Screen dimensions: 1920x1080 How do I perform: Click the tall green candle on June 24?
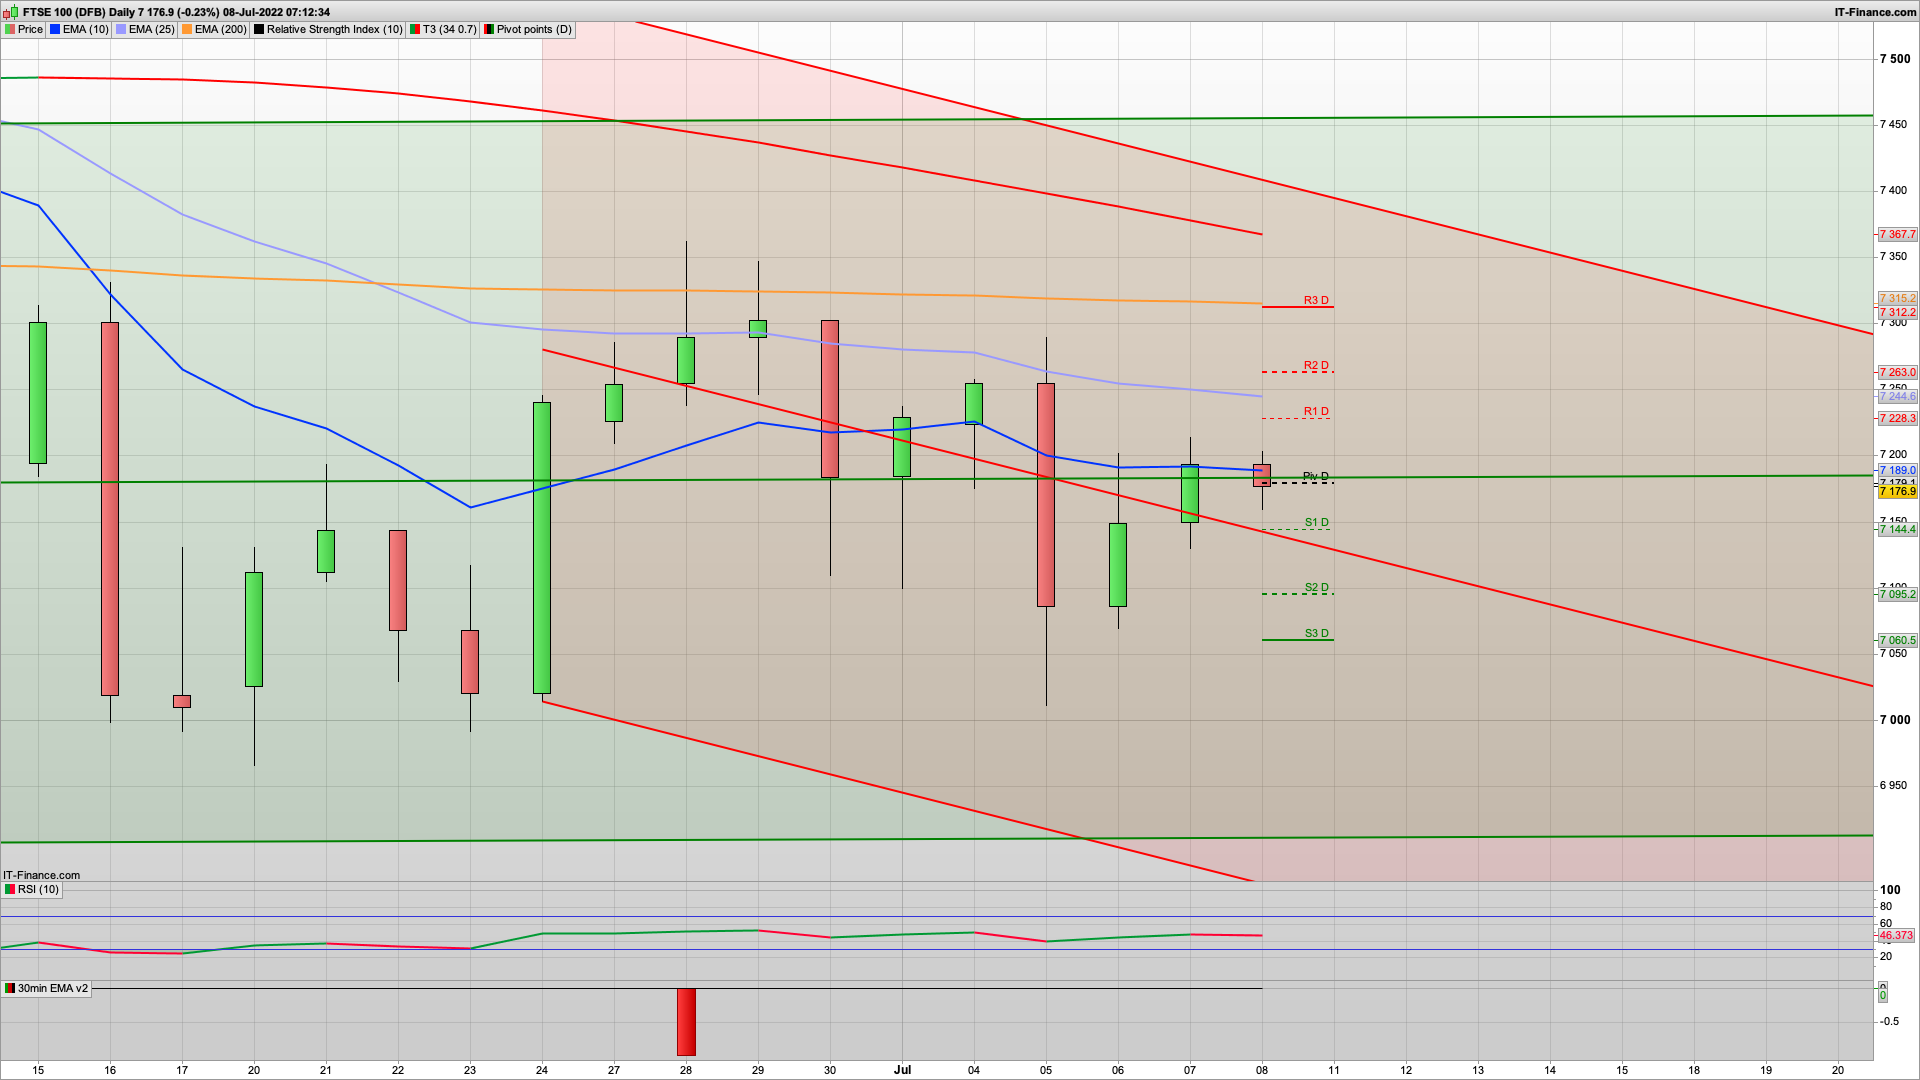[x=542, y=548]
